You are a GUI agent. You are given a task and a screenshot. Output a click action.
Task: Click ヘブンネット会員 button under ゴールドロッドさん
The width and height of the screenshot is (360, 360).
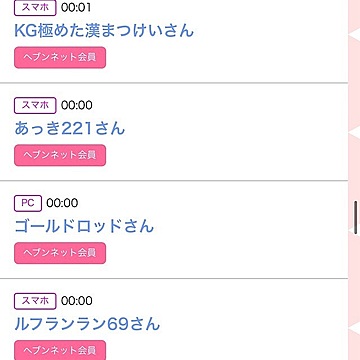60,253
